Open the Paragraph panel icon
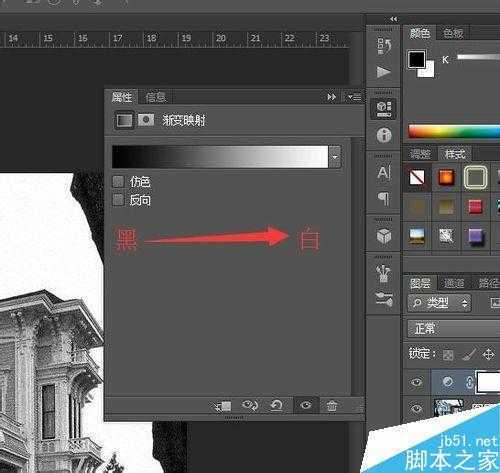 tap(384, 198)
